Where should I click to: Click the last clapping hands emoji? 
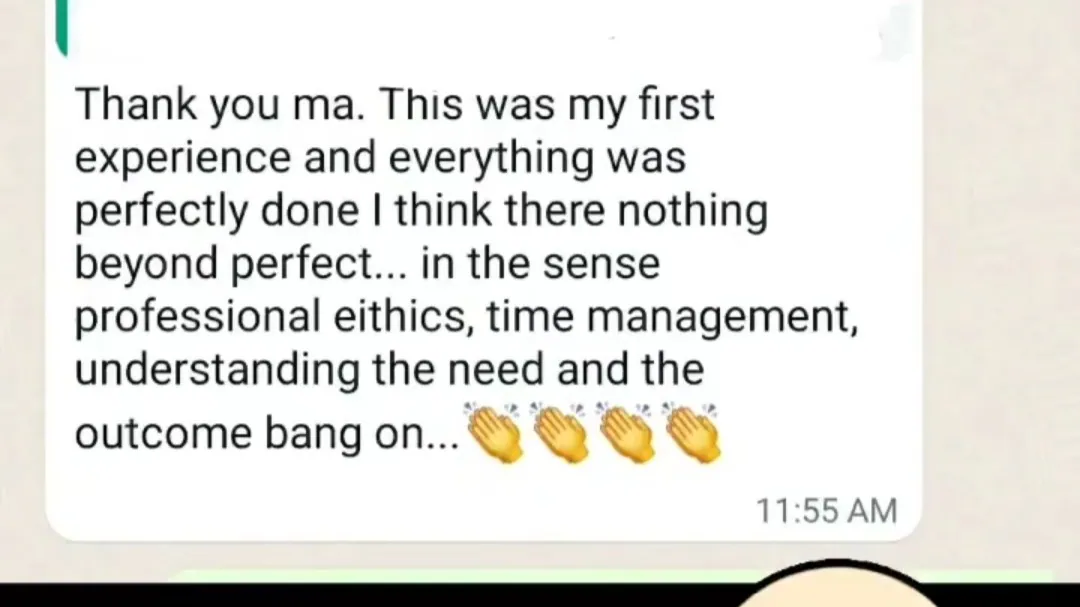[692, 432]
